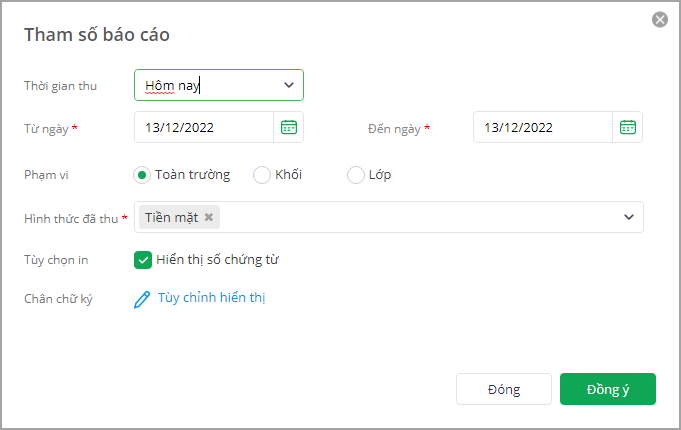Close dialog with the X icon
The width and height of the screenshot is (681, 430).
660,20
